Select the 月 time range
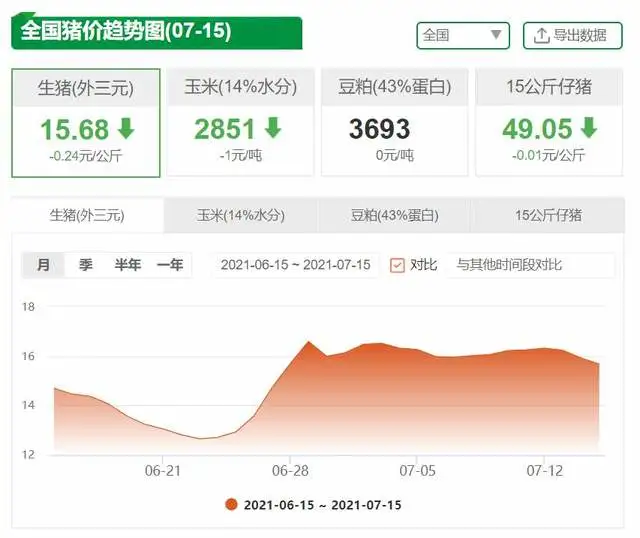This screenshot has height=538, width=640. click(x=43, y=265)
